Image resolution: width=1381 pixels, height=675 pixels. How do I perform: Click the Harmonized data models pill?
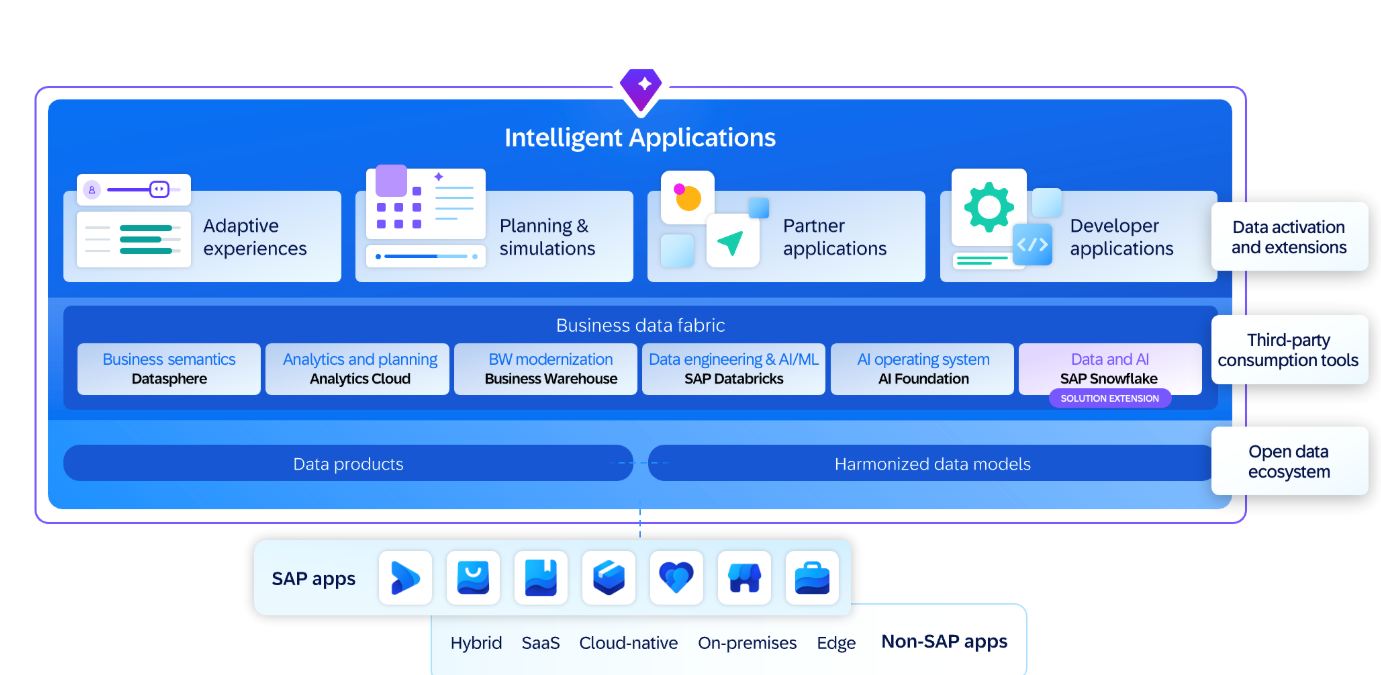[x=932, y=463]
